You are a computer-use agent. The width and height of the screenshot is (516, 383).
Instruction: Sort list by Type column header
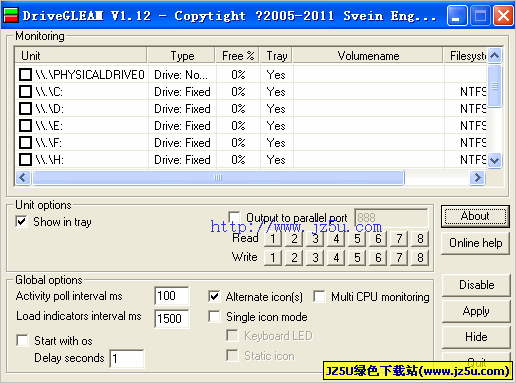[x=182, y=55]
